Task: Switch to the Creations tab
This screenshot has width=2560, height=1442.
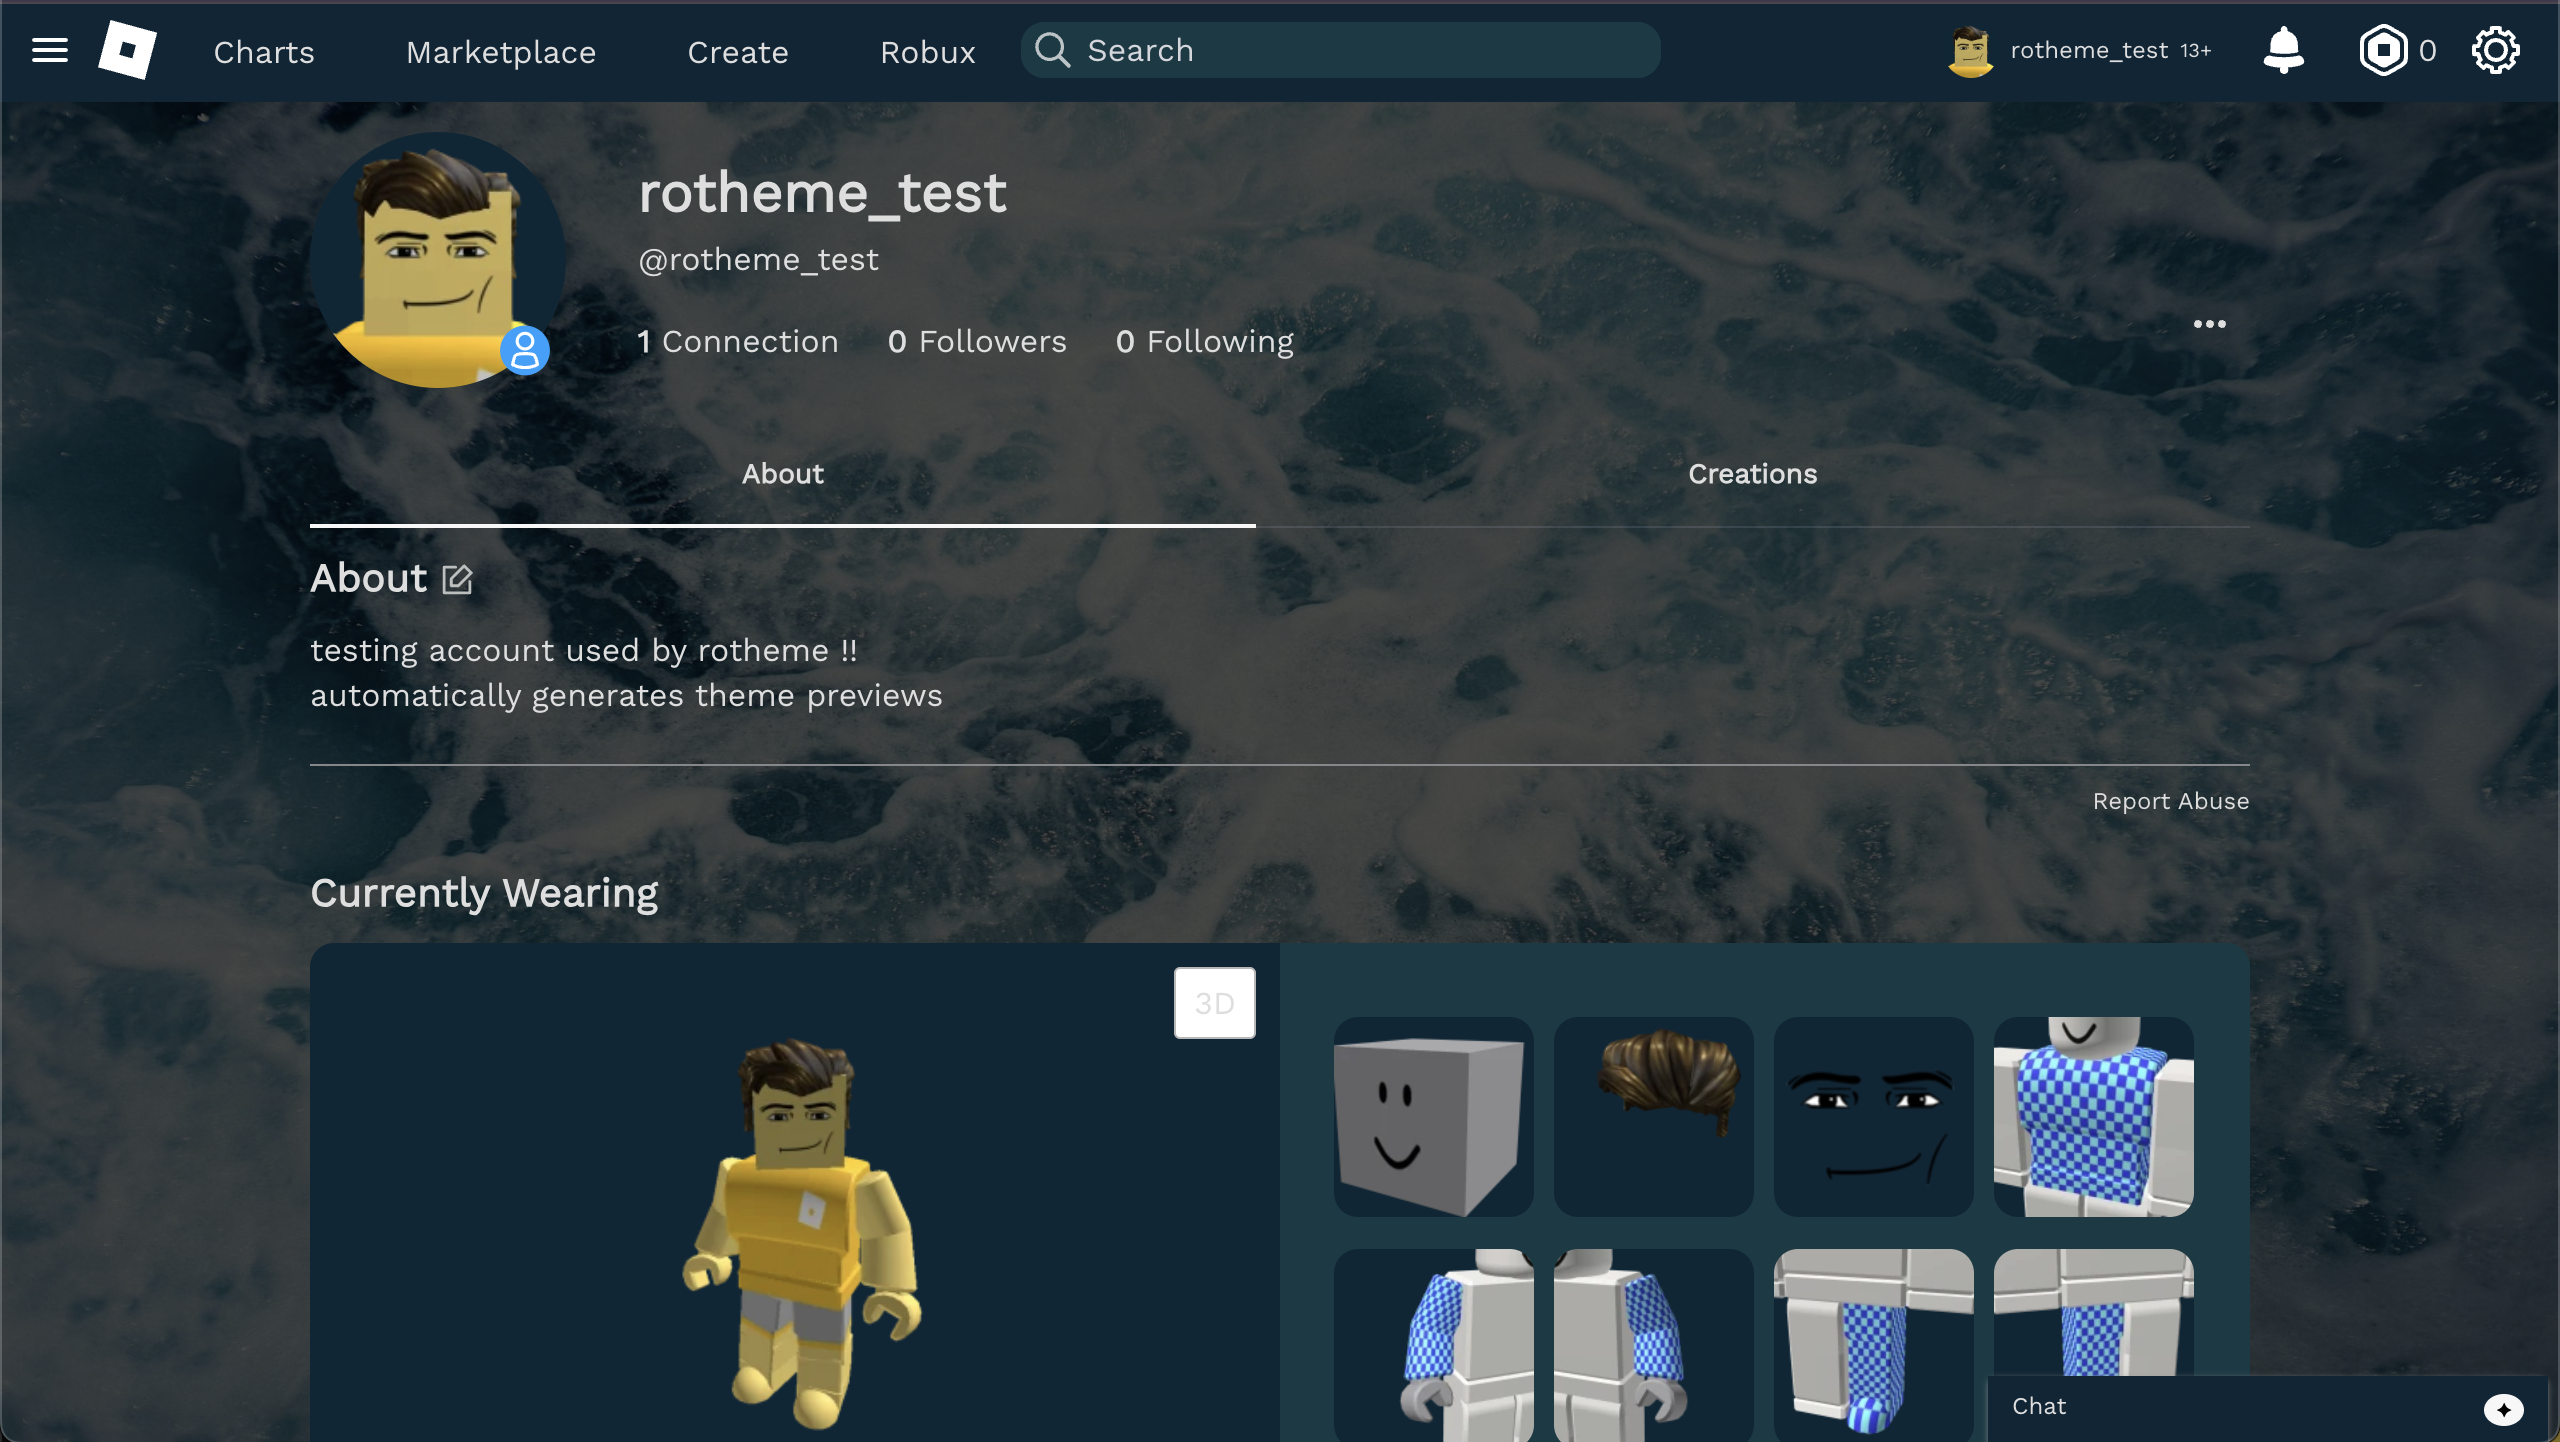Action: [x=1752, y=474]
